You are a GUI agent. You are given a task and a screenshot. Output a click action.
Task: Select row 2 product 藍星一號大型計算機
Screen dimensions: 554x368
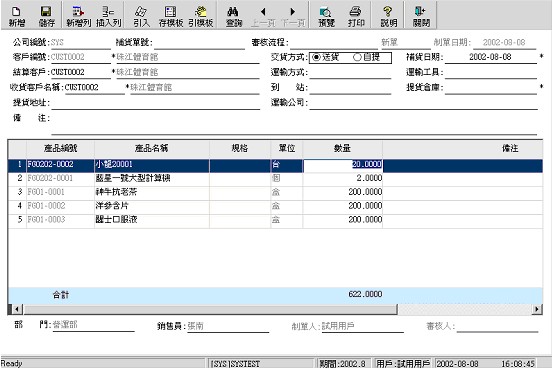coord(133,178)
